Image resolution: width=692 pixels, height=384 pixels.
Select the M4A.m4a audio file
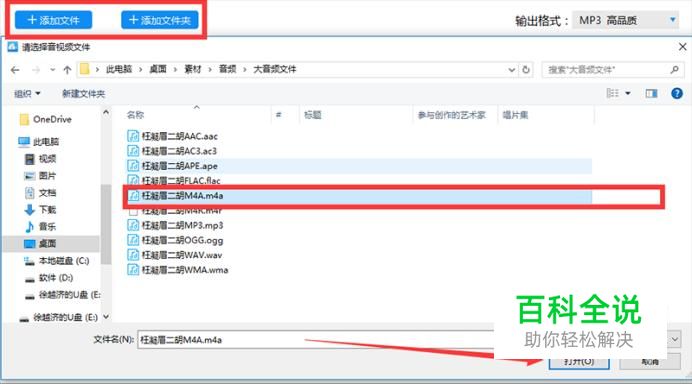point(175,196)
